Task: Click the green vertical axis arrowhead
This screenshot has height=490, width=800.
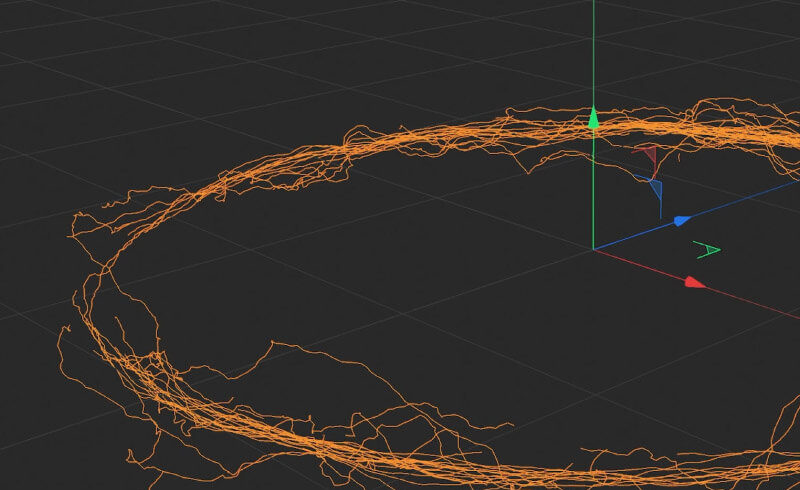Action: (593, 118)
